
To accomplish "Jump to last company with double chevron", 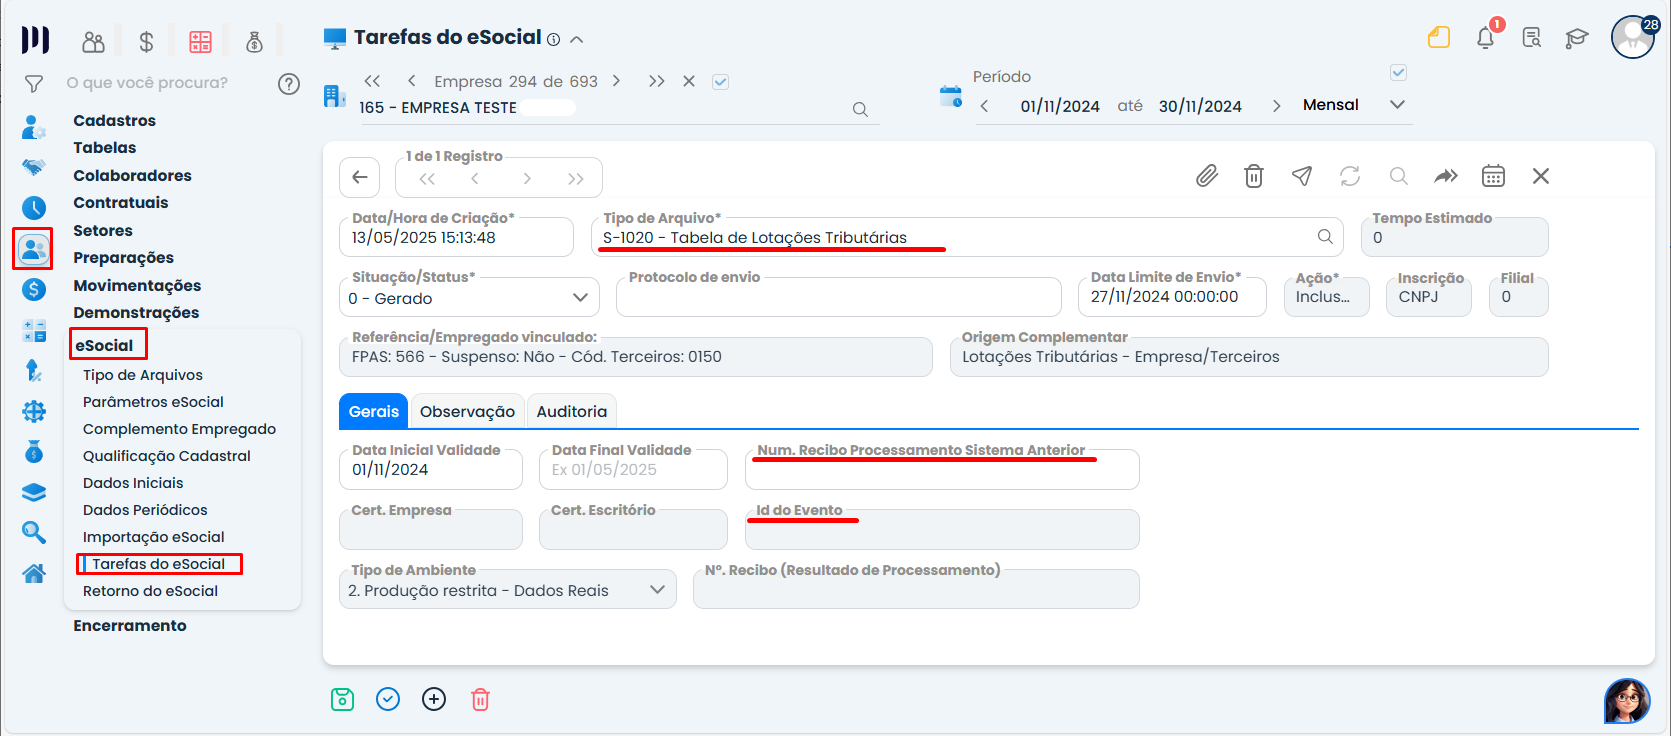I will click(x=656, y=81).
